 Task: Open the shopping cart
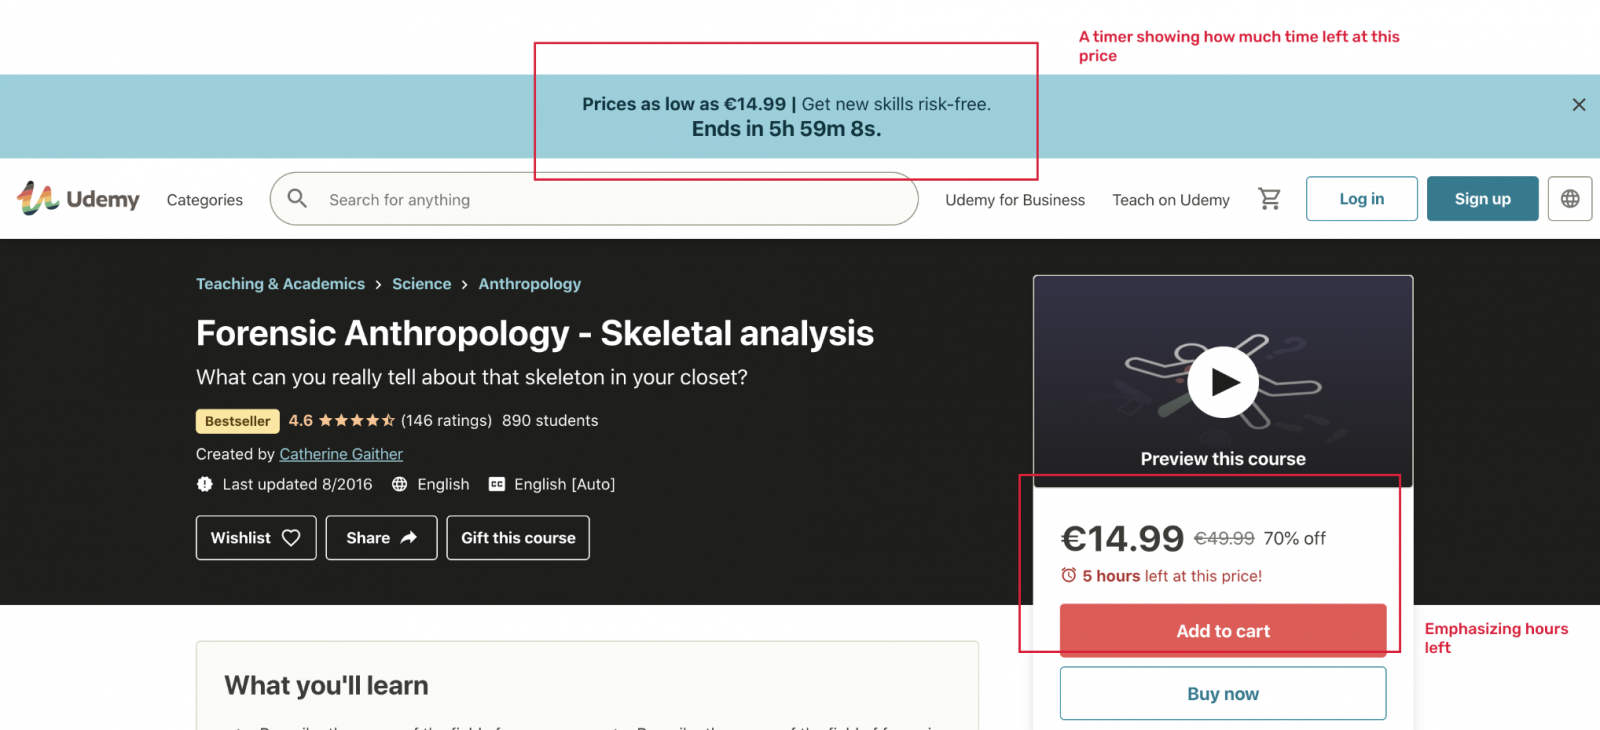pos(1268,199)
